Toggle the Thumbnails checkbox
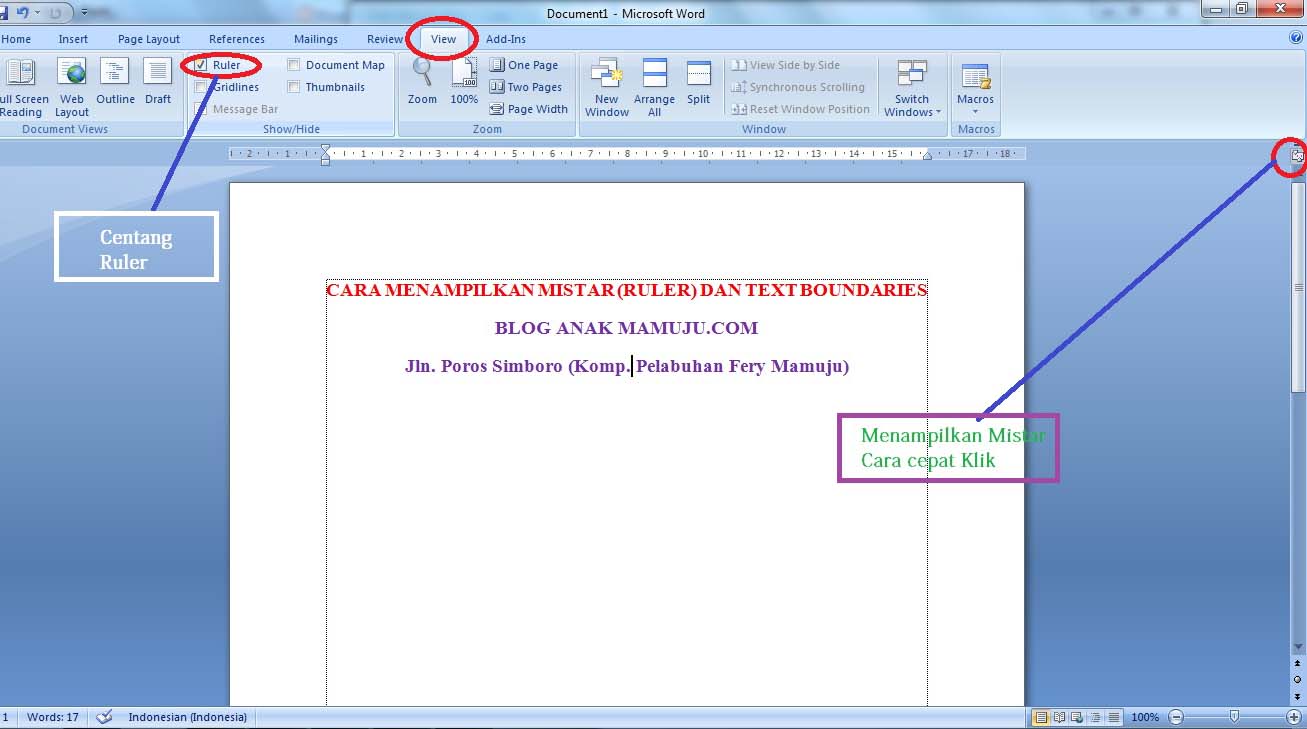This screenshot has width=1307, height=729. 294,87
